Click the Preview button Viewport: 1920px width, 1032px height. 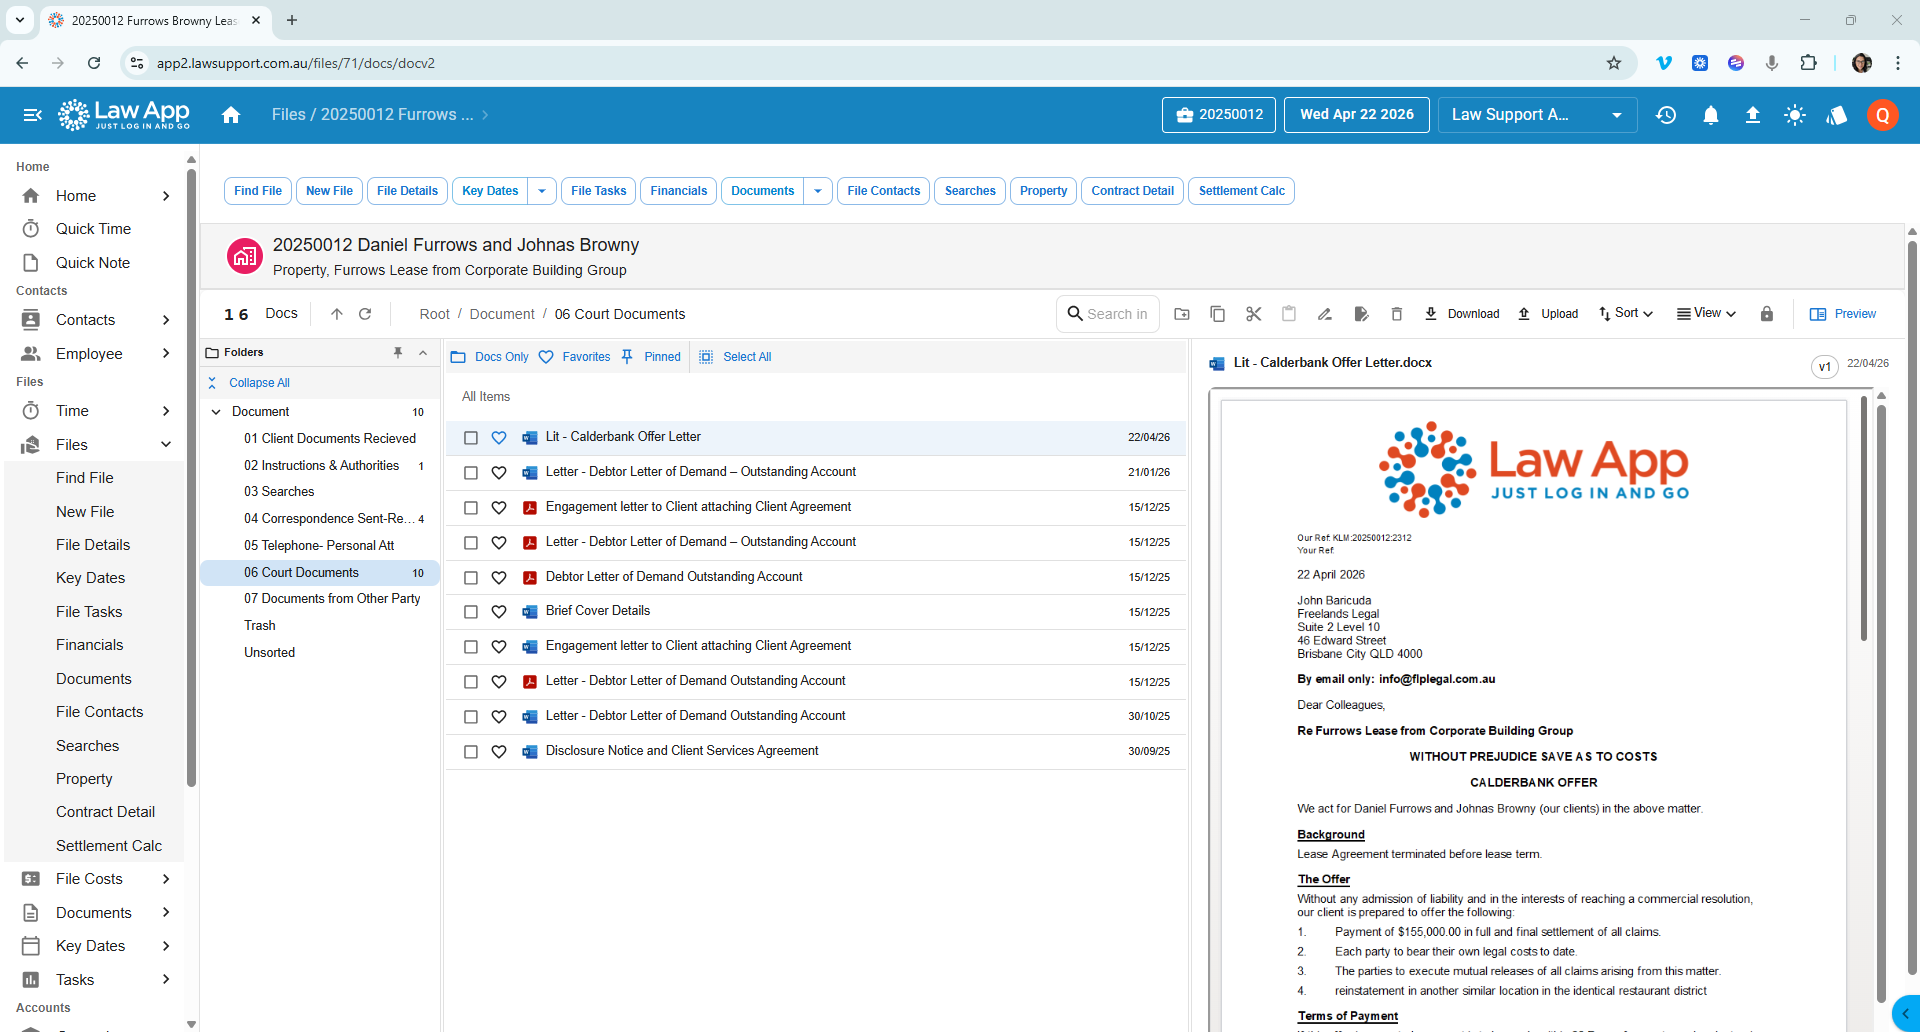coord(1843,313)
